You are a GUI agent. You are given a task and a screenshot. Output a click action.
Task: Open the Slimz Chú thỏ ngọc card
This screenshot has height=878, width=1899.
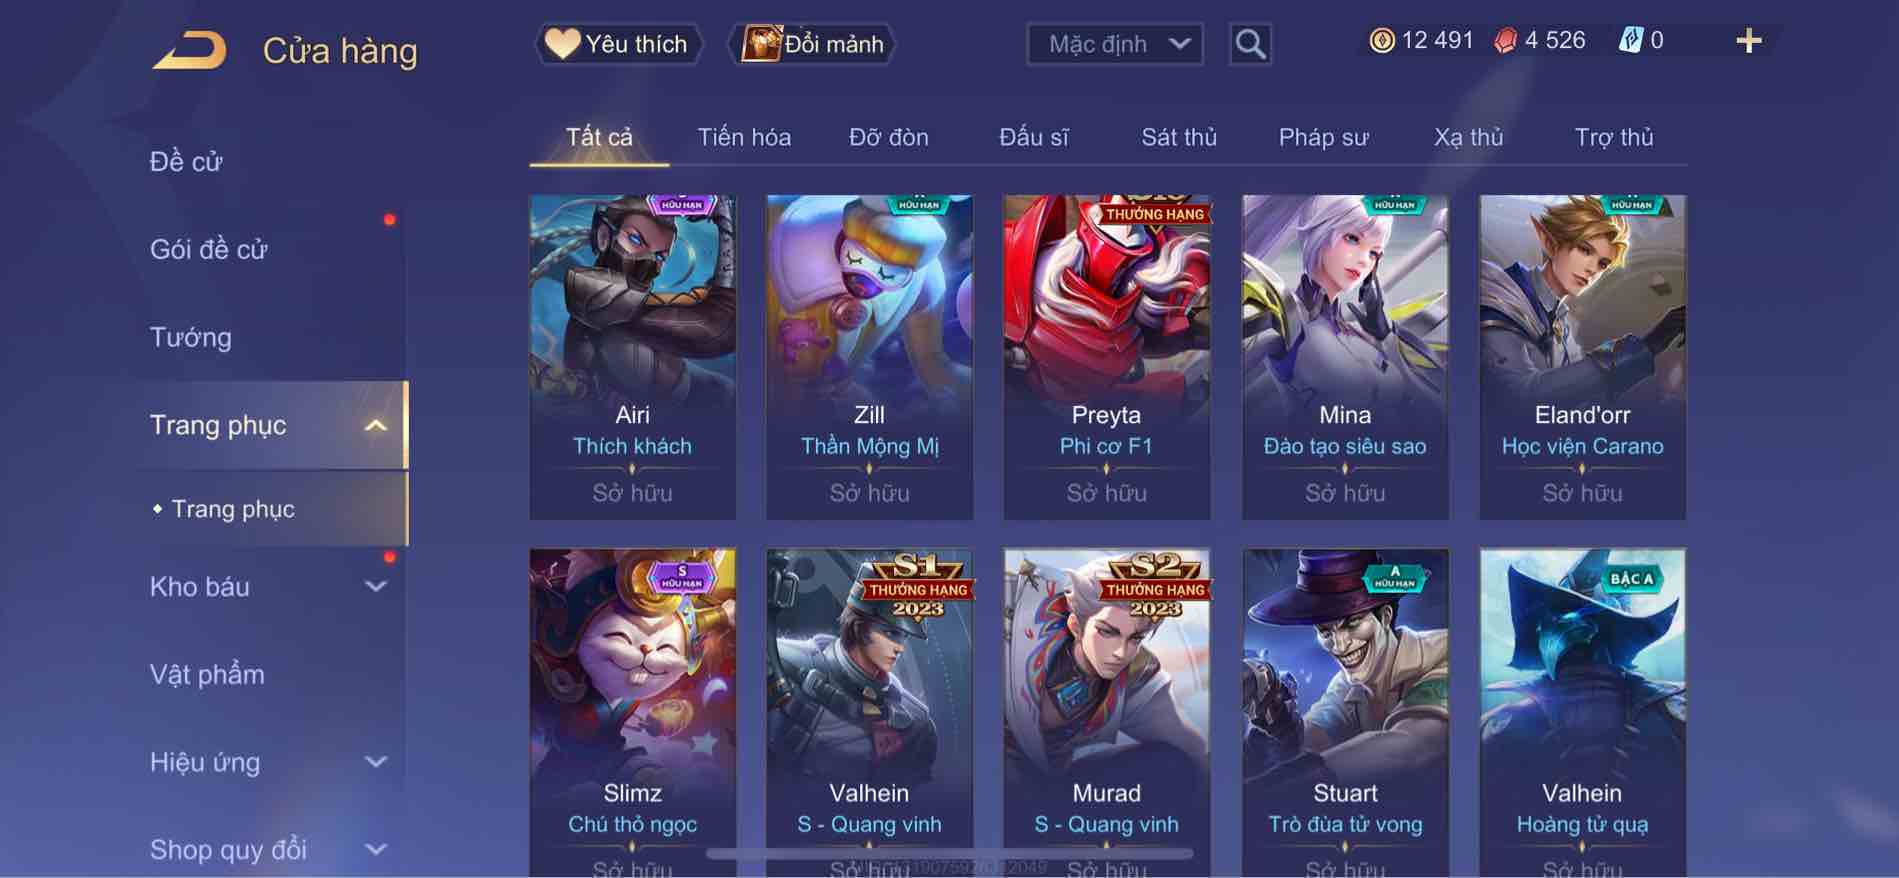pyautogui.click(x=632, y=712)
